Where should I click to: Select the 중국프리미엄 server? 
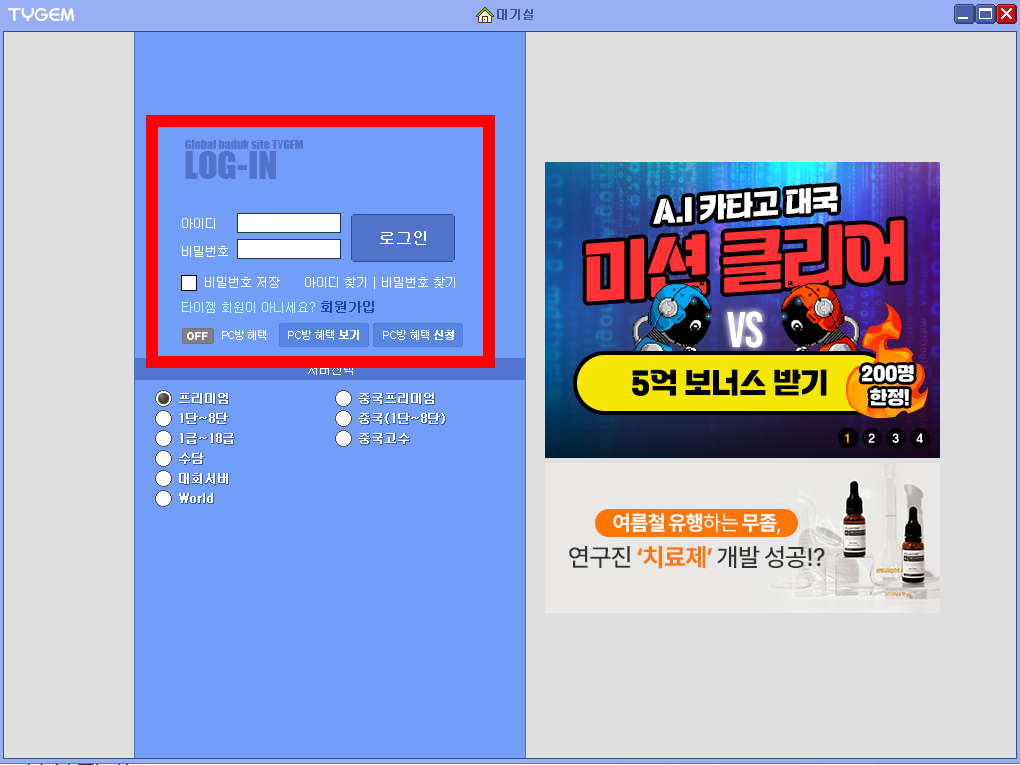[x=343, y=398]
